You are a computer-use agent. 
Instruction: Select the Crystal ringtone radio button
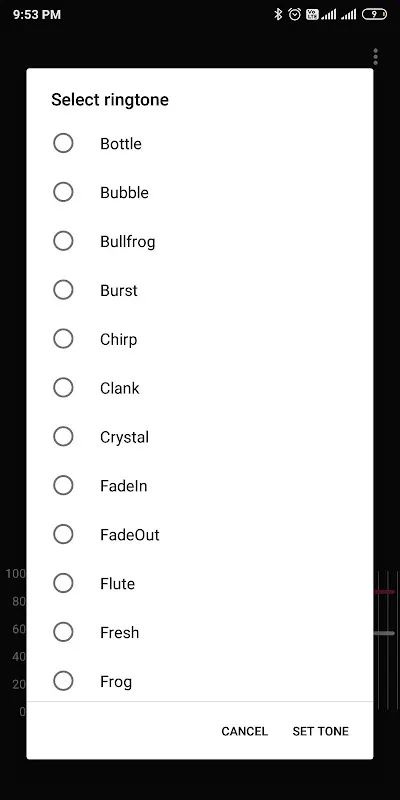pos(63,437)
